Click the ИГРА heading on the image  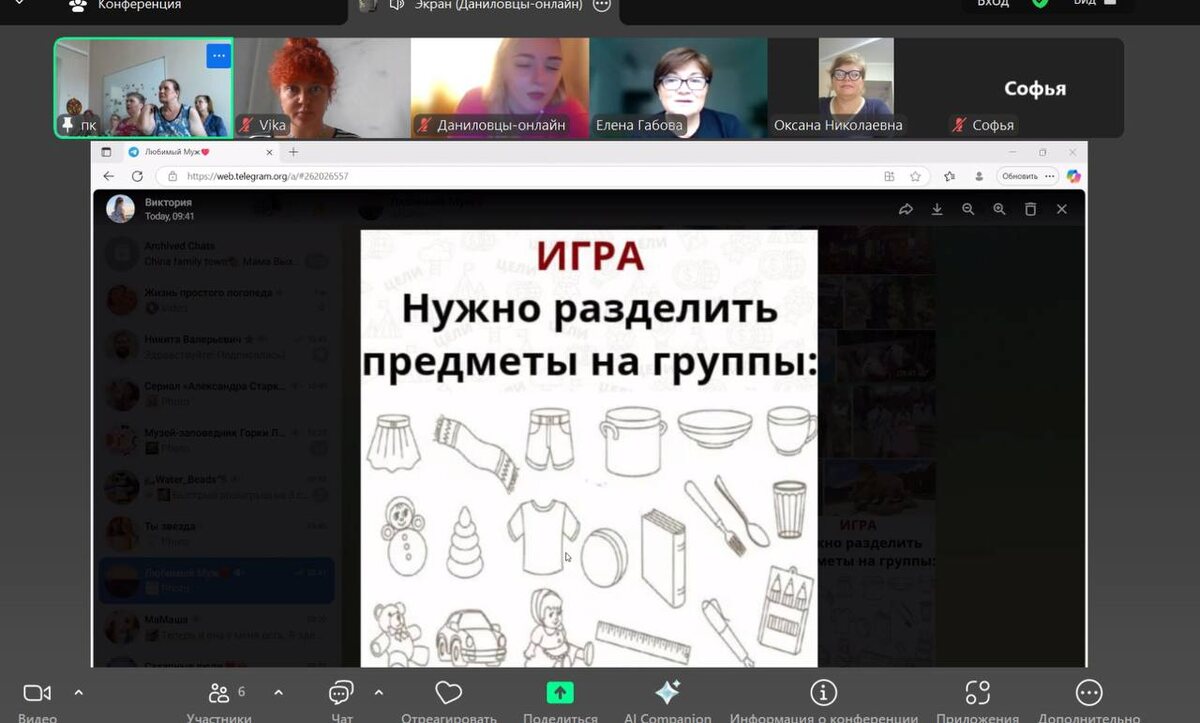589,256
